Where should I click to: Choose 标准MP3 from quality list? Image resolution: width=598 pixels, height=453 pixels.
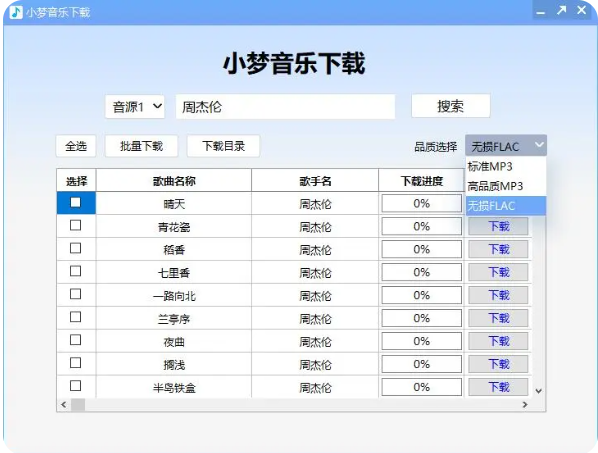click(506, 167)
